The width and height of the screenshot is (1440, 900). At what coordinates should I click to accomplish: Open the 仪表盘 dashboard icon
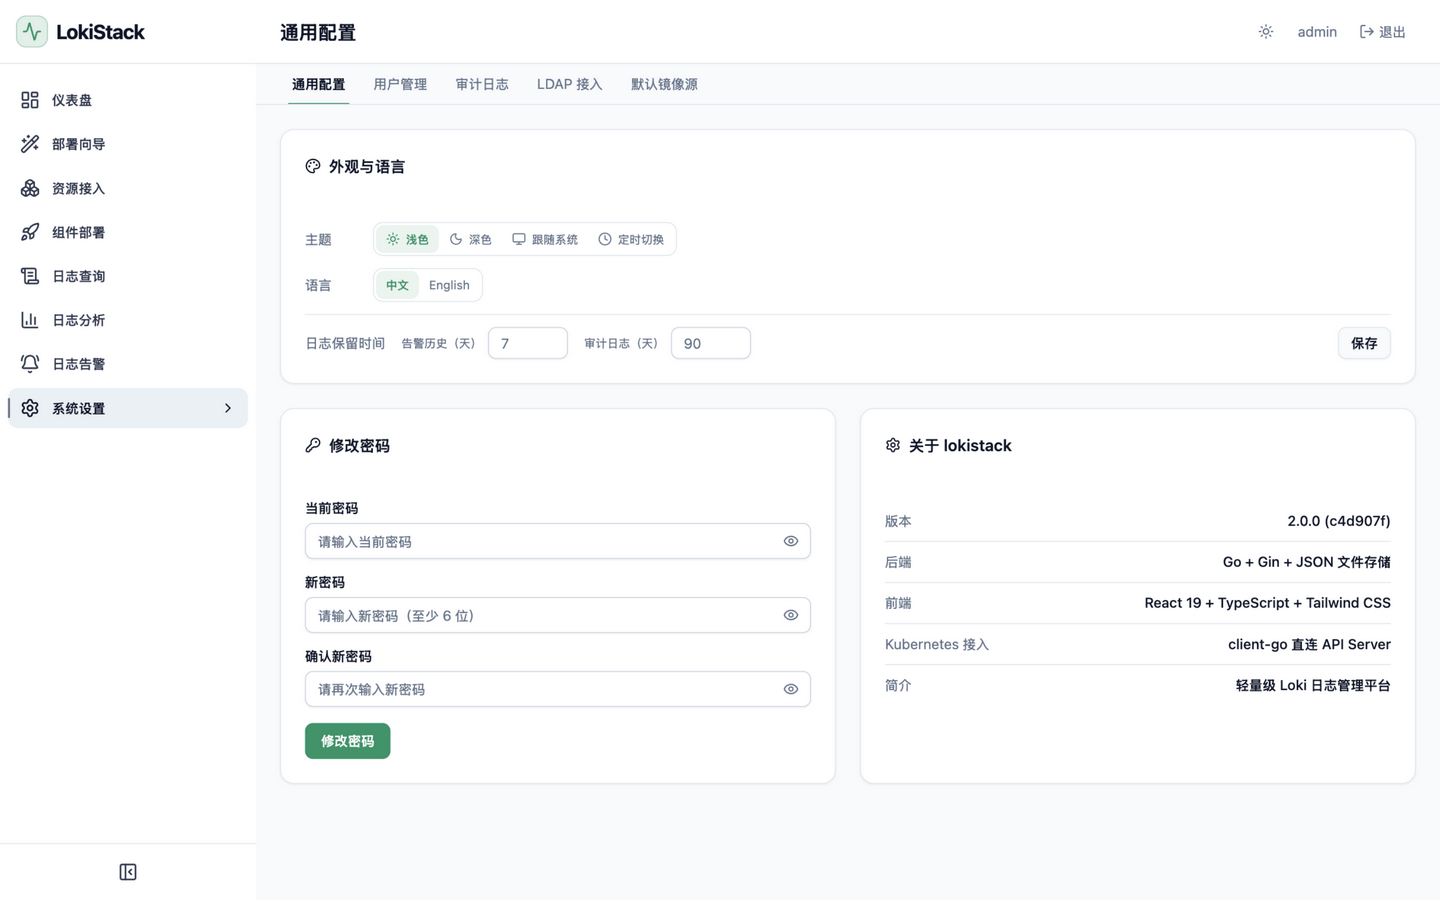[30, 100]
